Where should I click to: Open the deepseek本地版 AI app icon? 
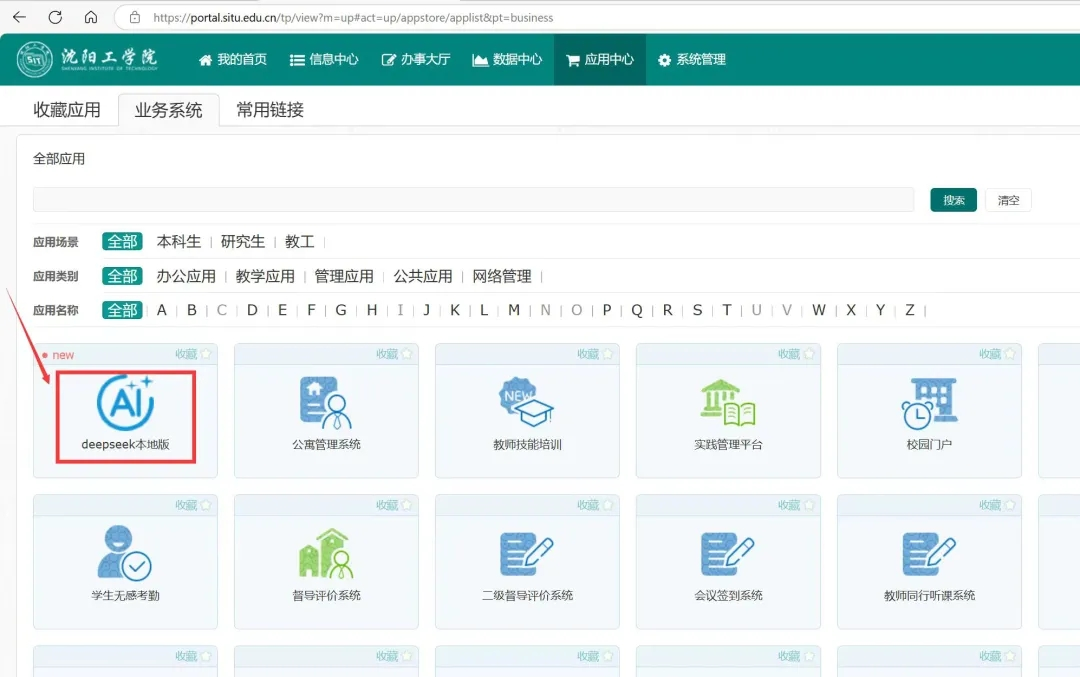pyautogui.click(x=125, y=403)
